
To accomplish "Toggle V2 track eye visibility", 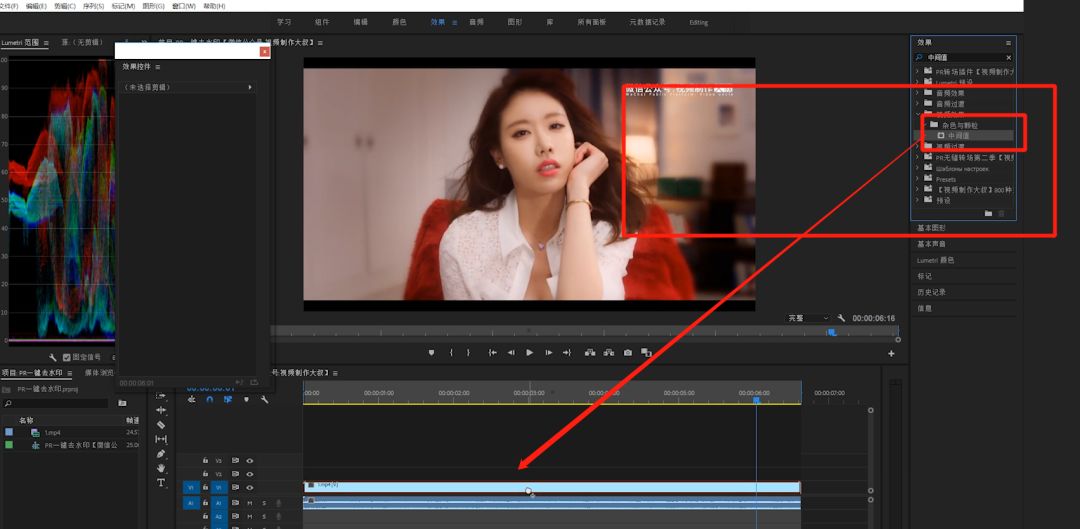I will click(x=249, y=474).
